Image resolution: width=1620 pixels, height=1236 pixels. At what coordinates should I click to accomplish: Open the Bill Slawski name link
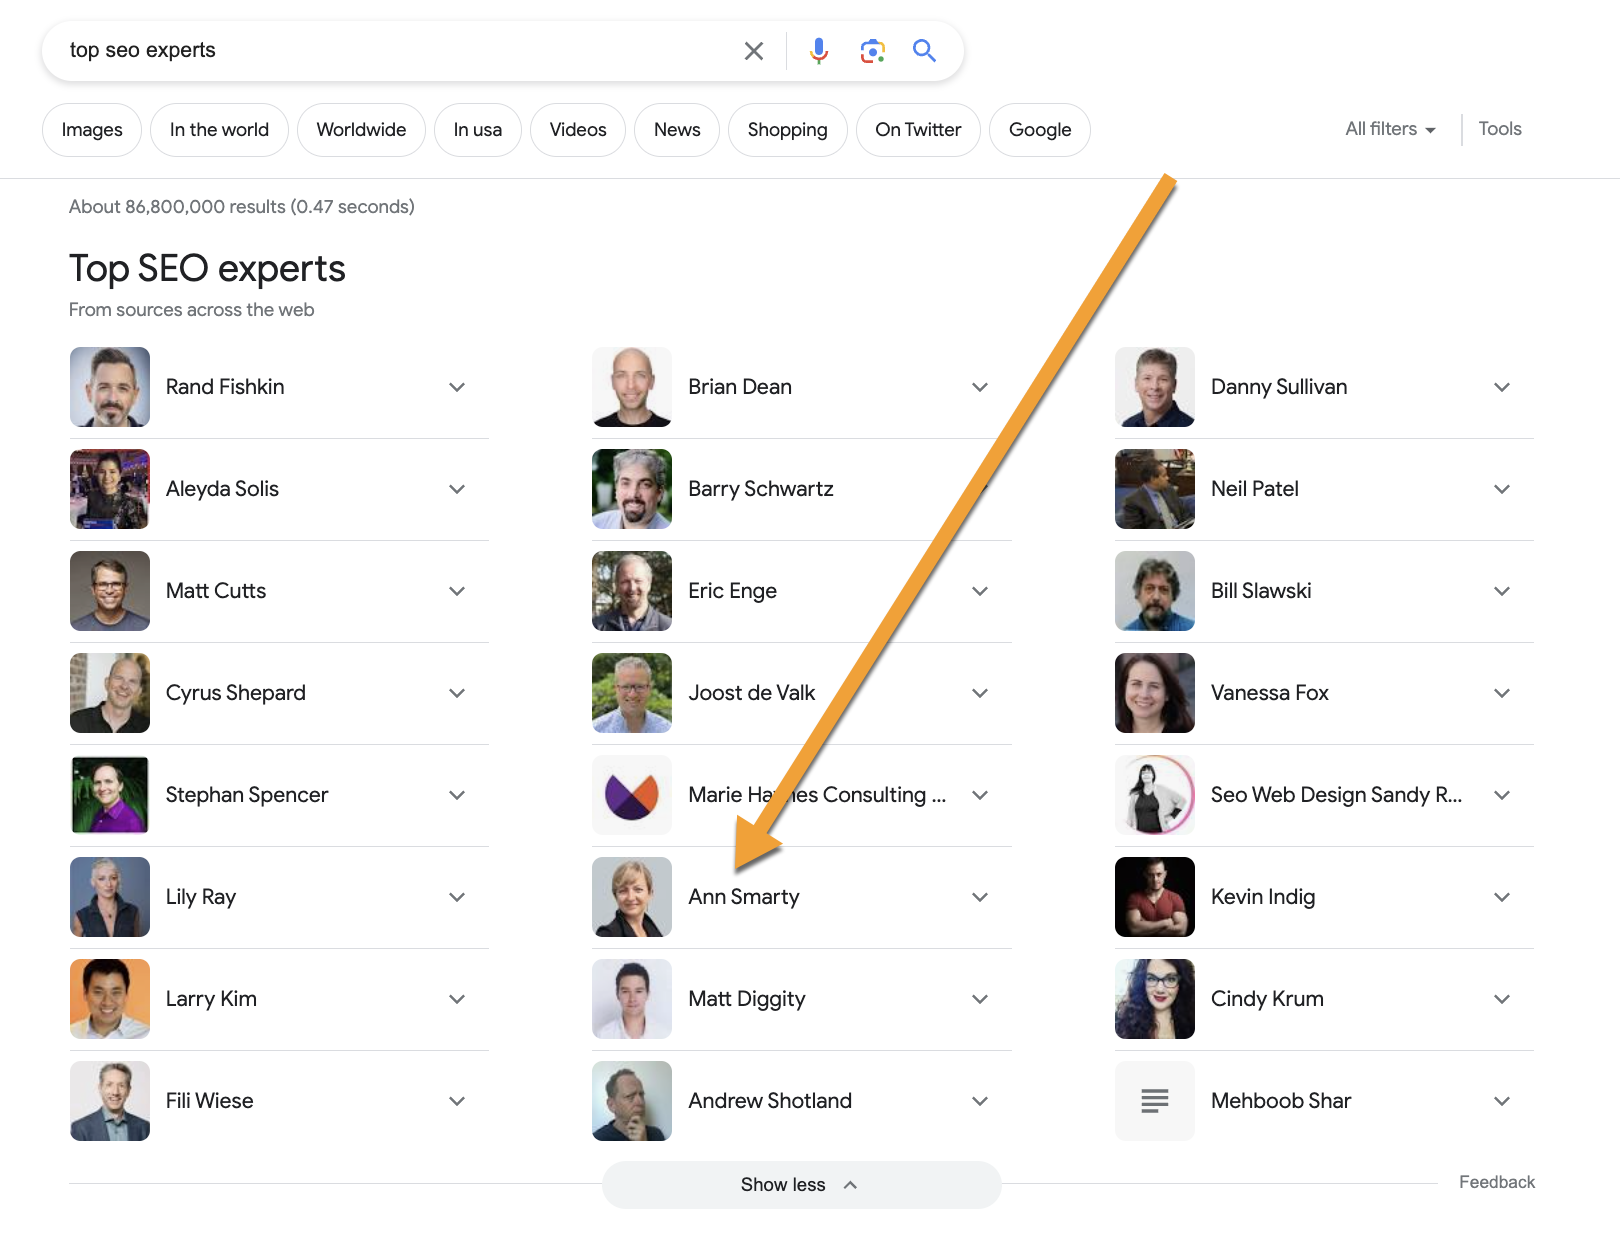coord(1261,591)
